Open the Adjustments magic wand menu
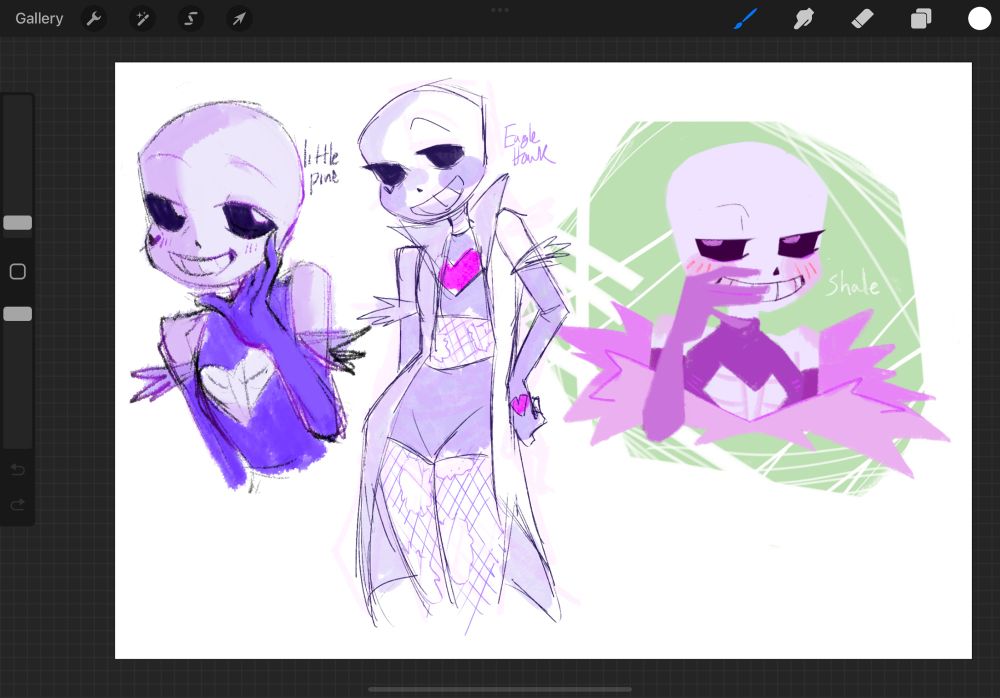The width and height of the screenshot is (1000, 698). pos(142,19)
